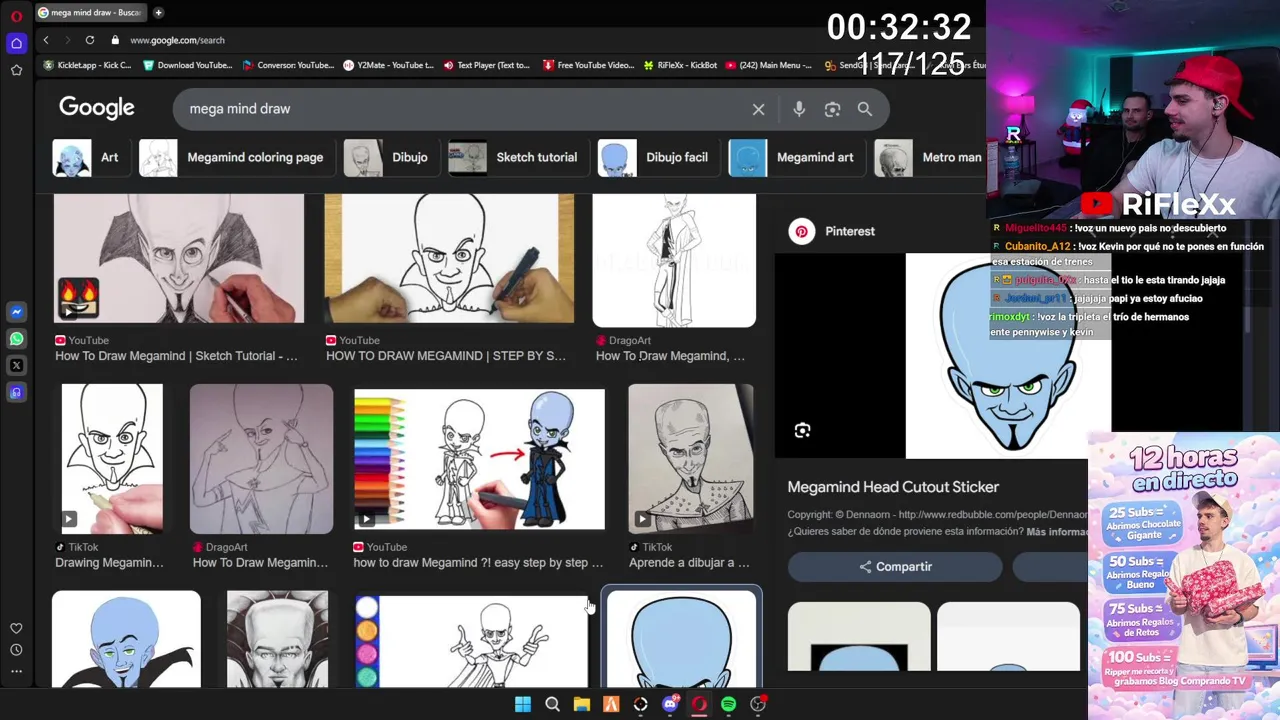Screen dimensions: 1280x720
Task: Select the Dibujo facil filter chip
Action: pyautogui.click(x=657, y=158)
